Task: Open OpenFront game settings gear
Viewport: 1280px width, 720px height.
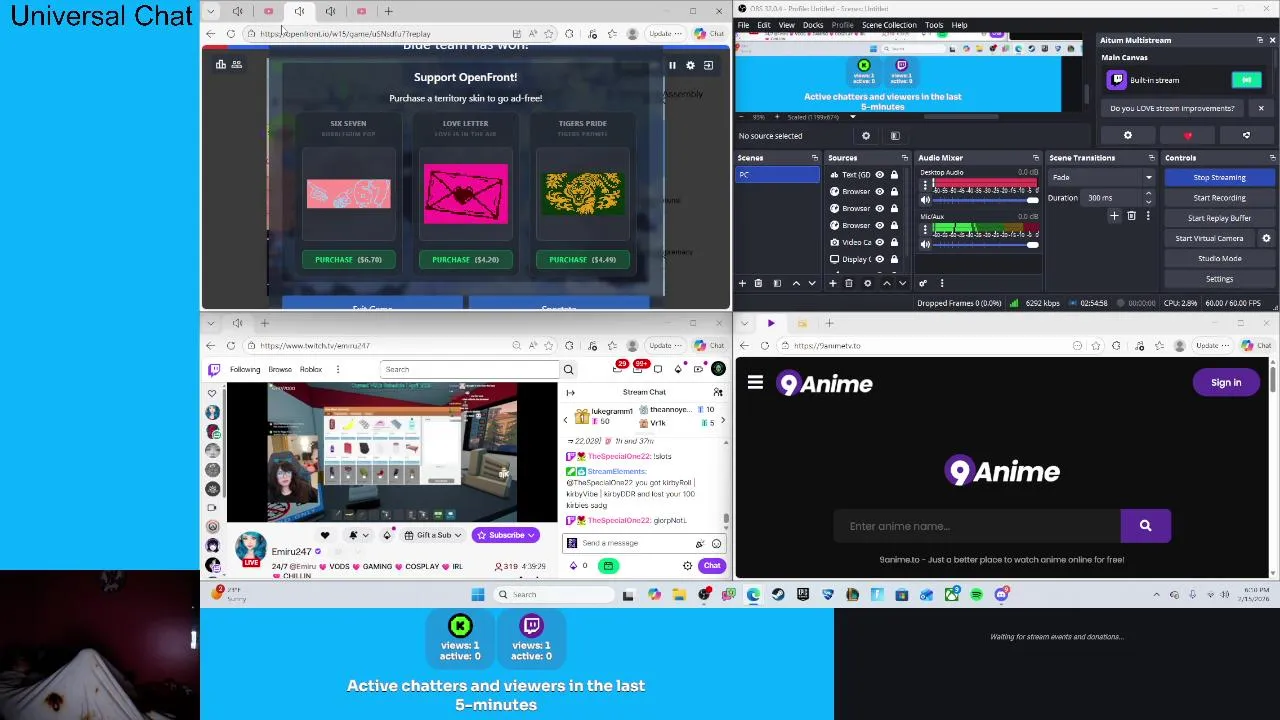Action: 690,65
